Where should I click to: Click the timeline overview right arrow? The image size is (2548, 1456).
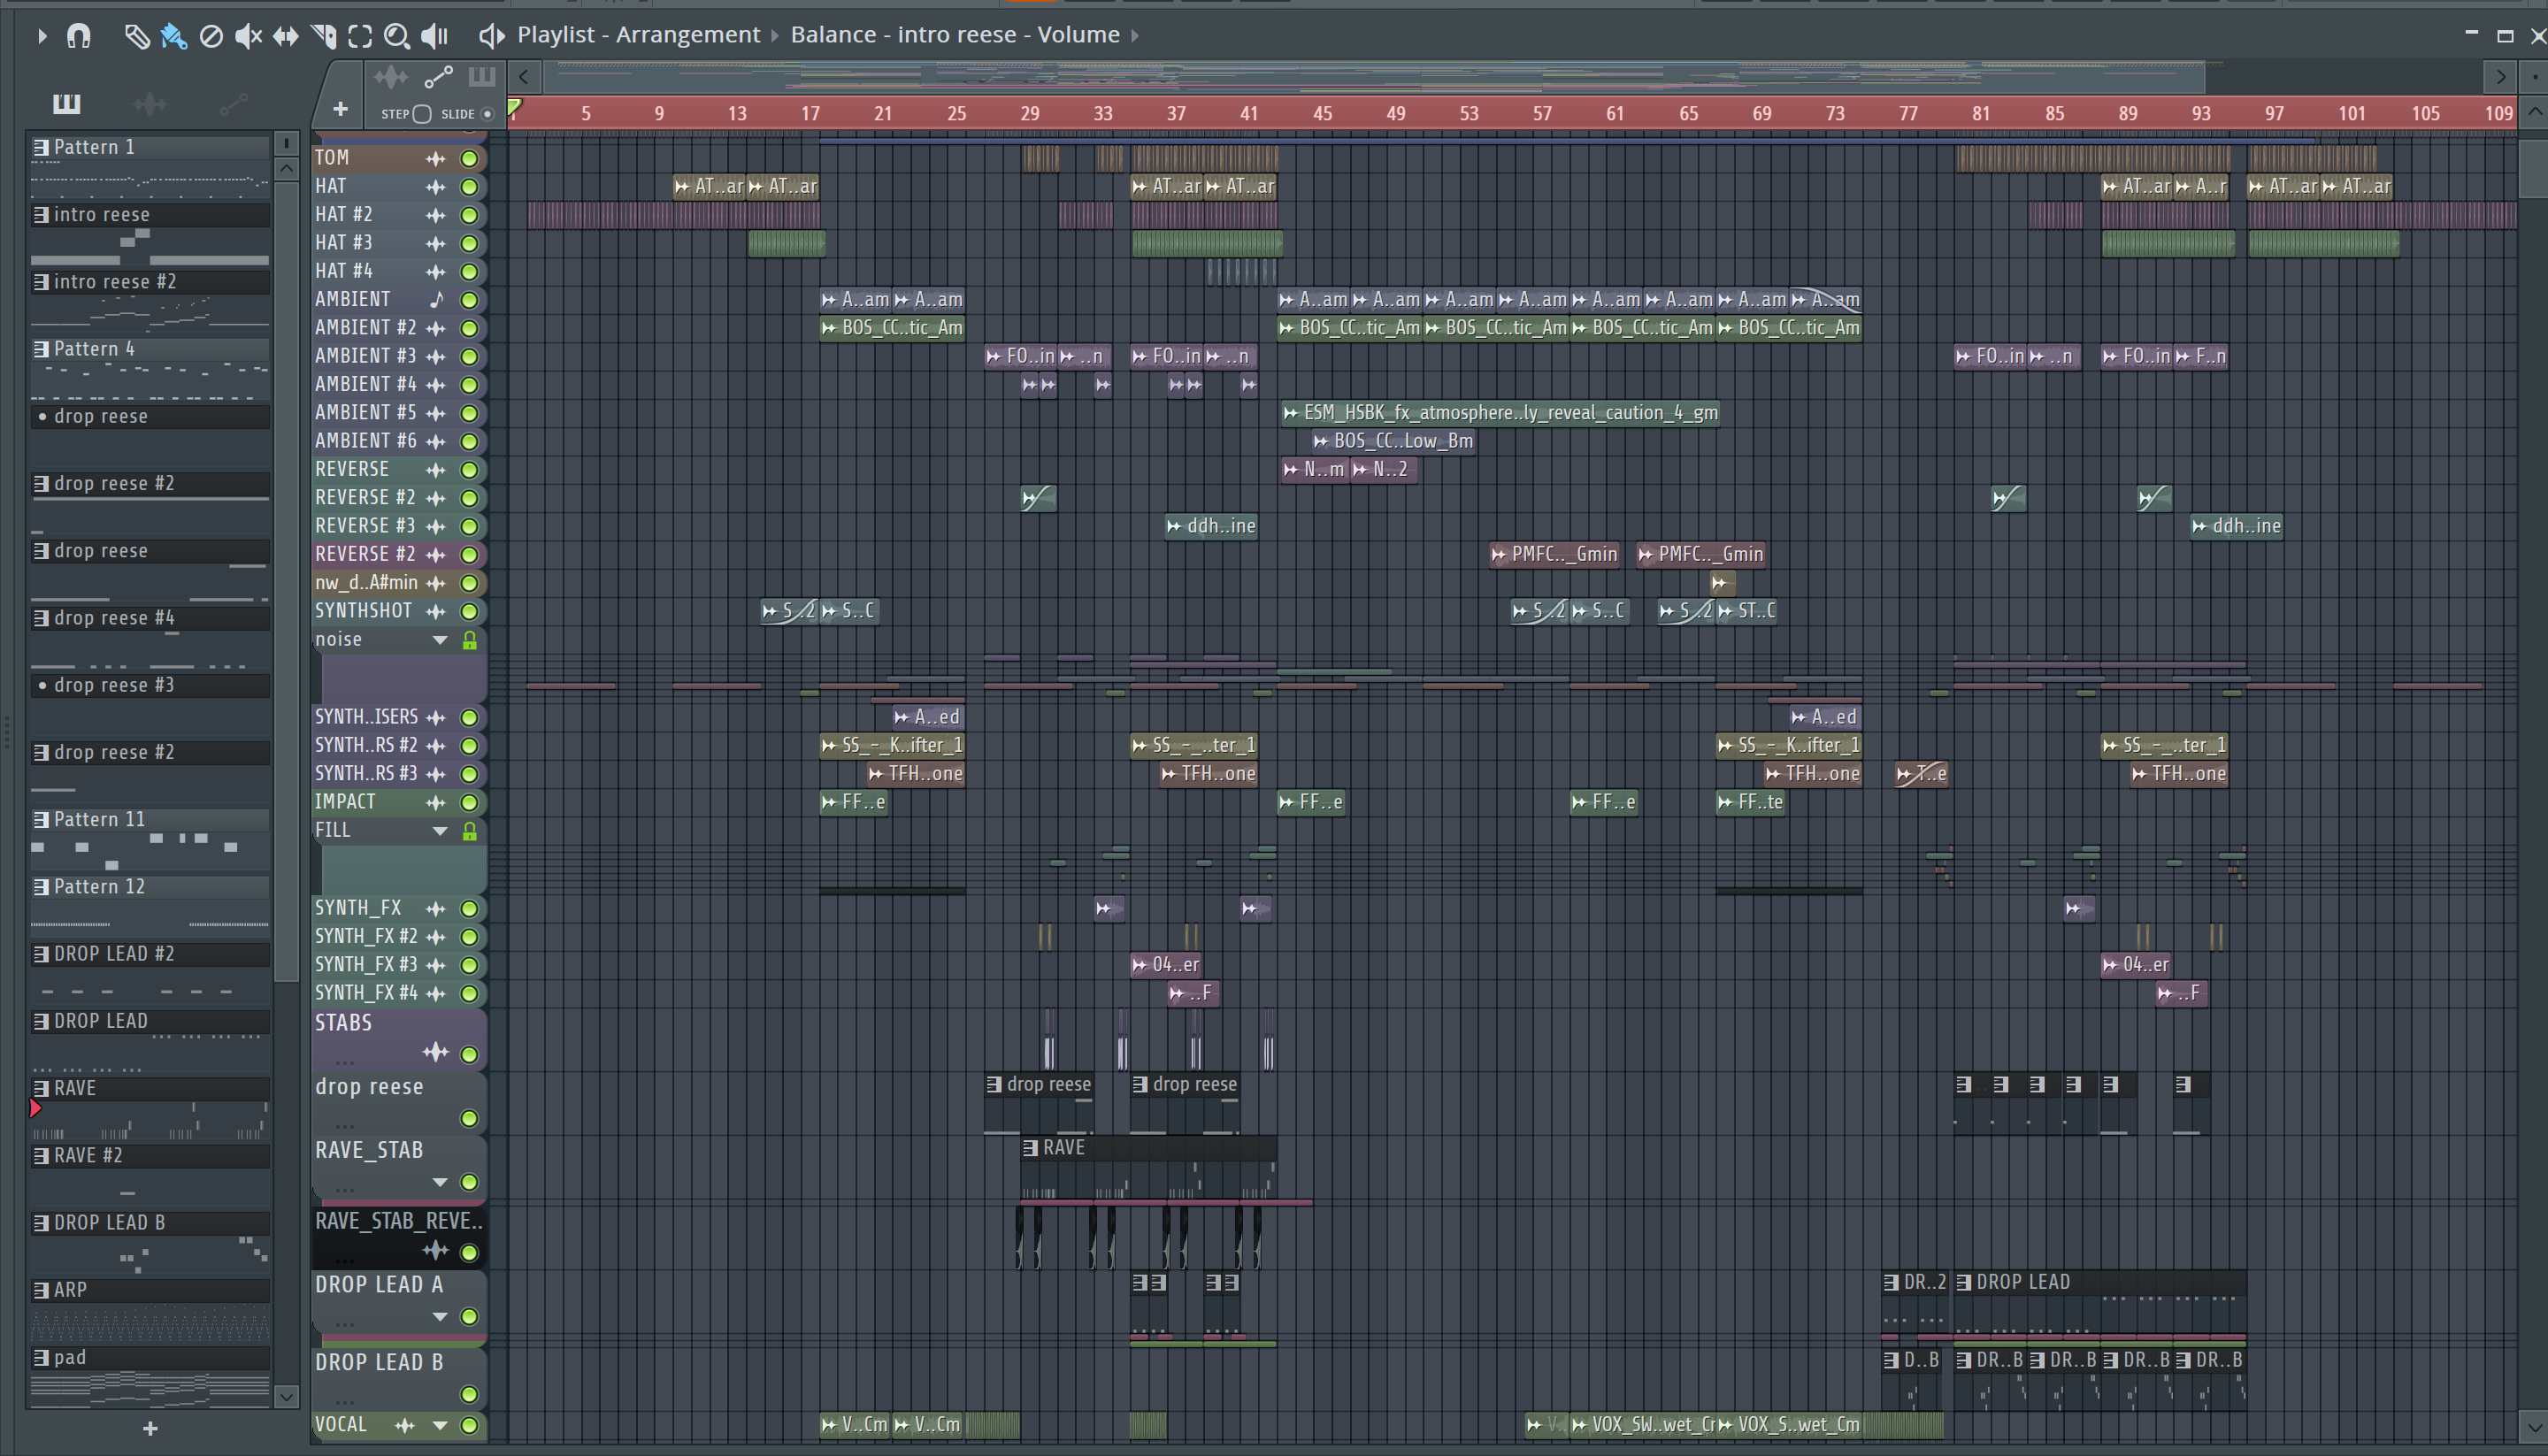click(2501, 76)
